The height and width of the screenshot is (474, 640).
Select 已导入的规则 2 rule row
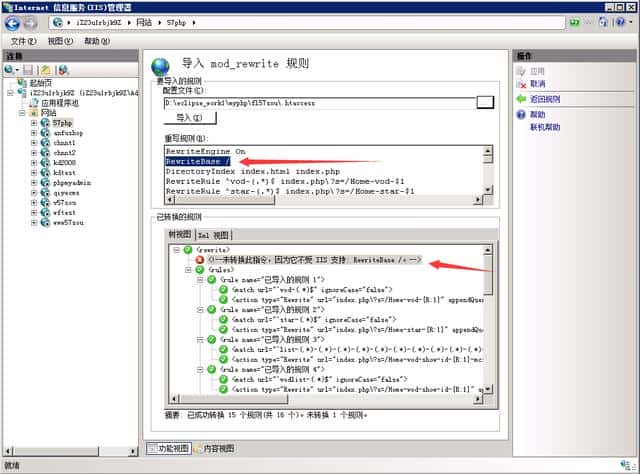coord(272,309)
